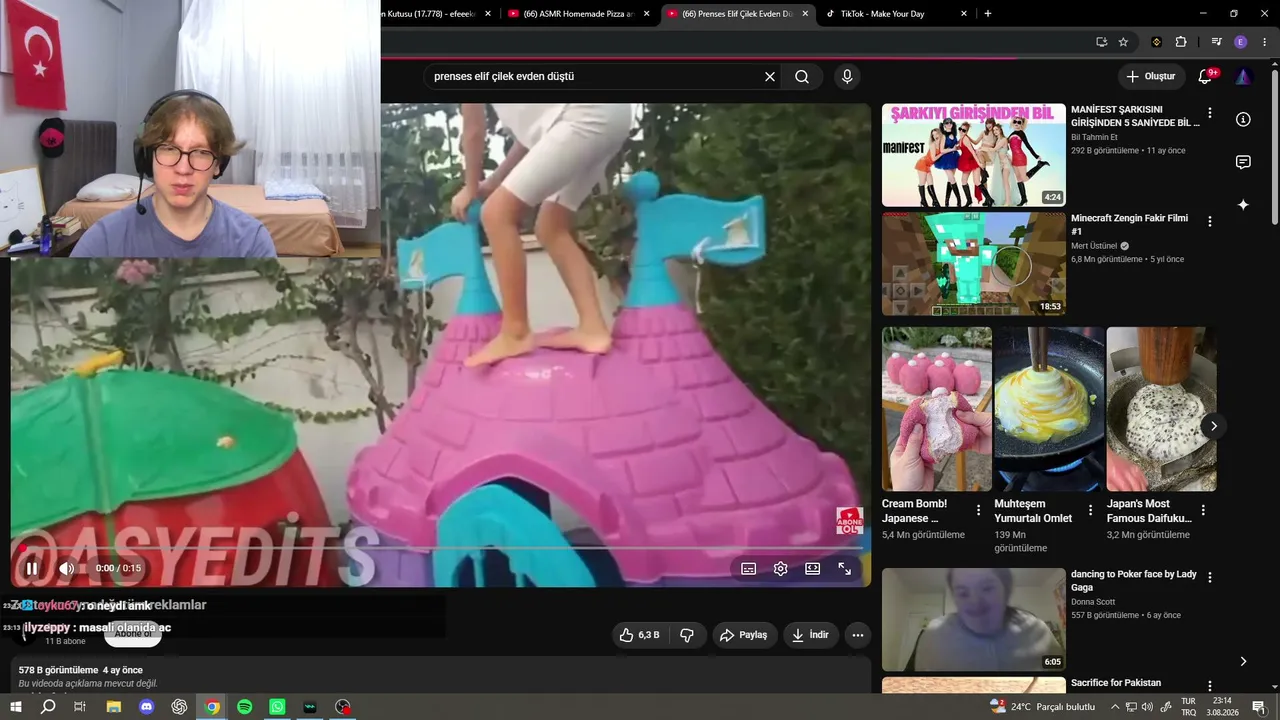Open Chrome media controls
1280x720 pixels.
1216,42
